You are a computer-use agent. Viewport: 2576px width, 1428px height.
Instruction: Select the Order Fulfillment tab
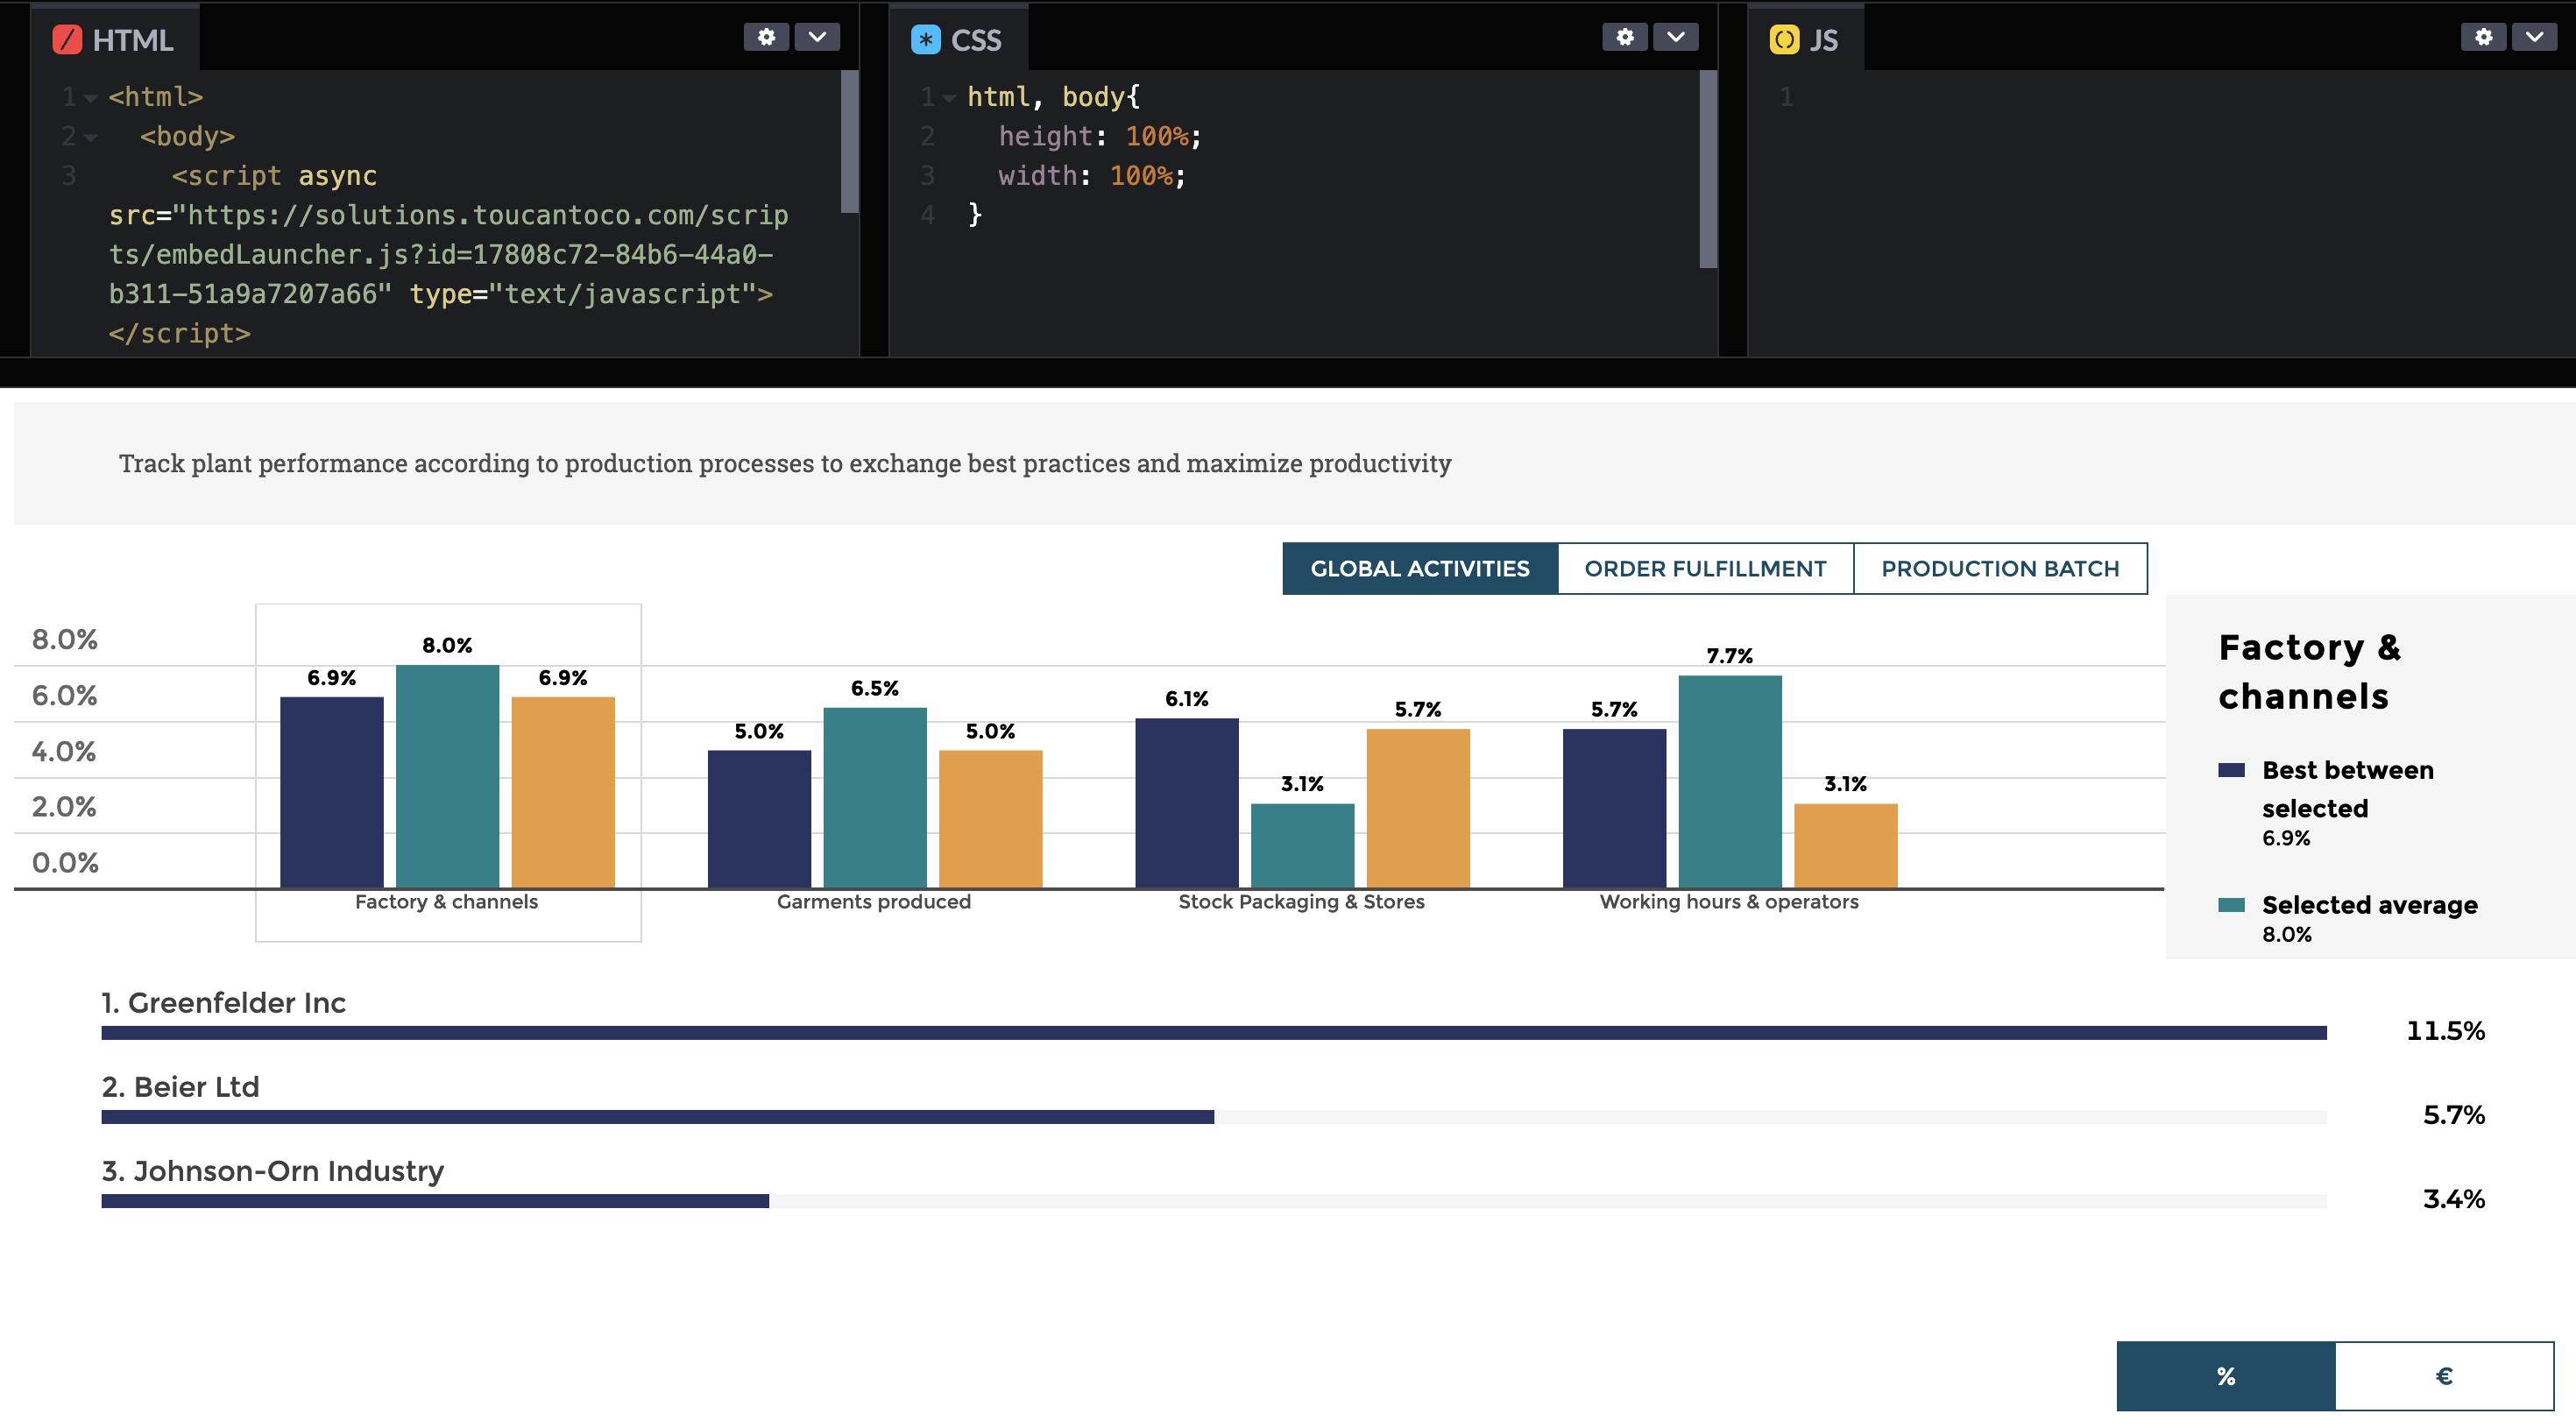click(1705, 569)
